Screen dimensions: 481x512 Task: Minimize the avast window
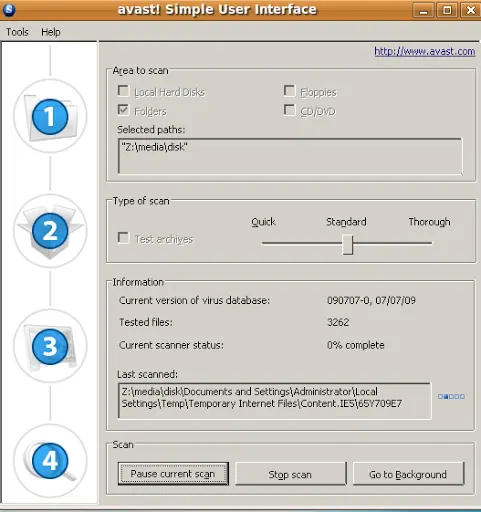point(423,10)
